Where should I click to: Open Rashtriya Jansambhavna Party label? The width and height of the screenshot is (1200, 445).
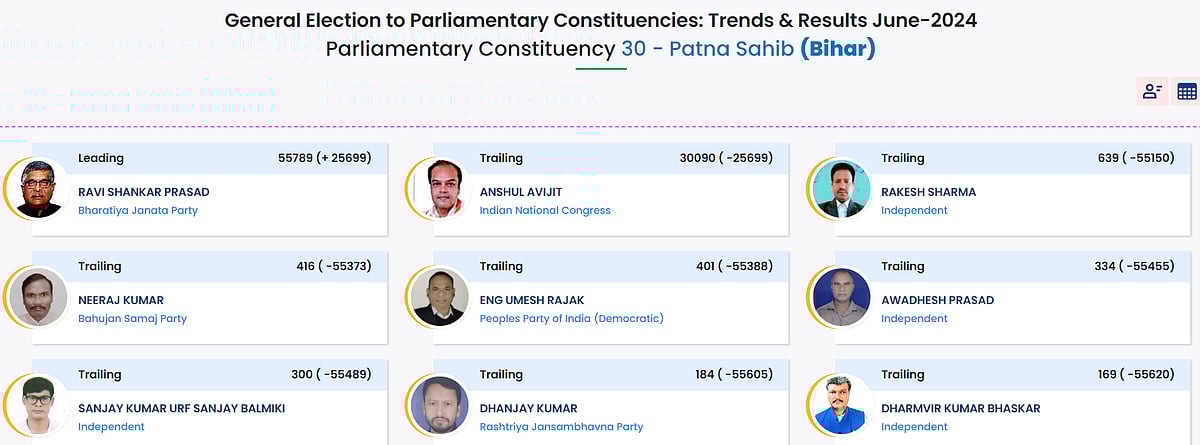coord(561,427)
